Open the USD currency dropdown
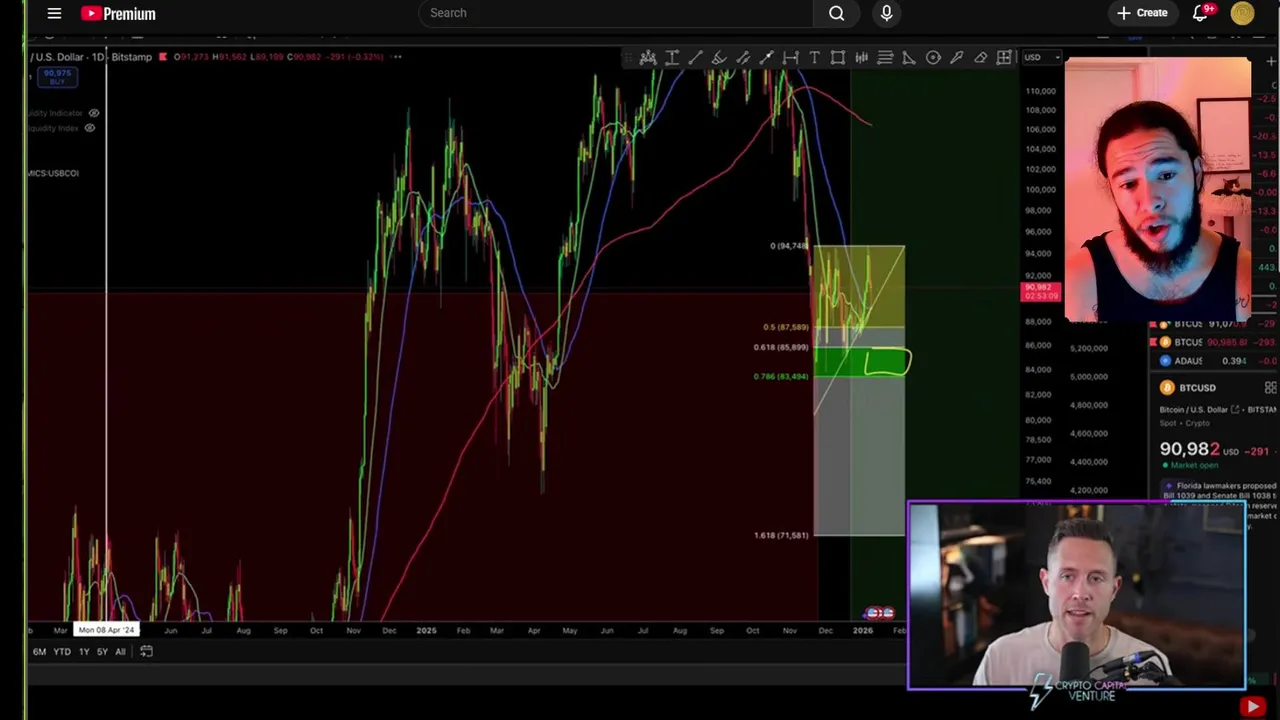This screenshot has width=1280, height=720. (1041, 57)
